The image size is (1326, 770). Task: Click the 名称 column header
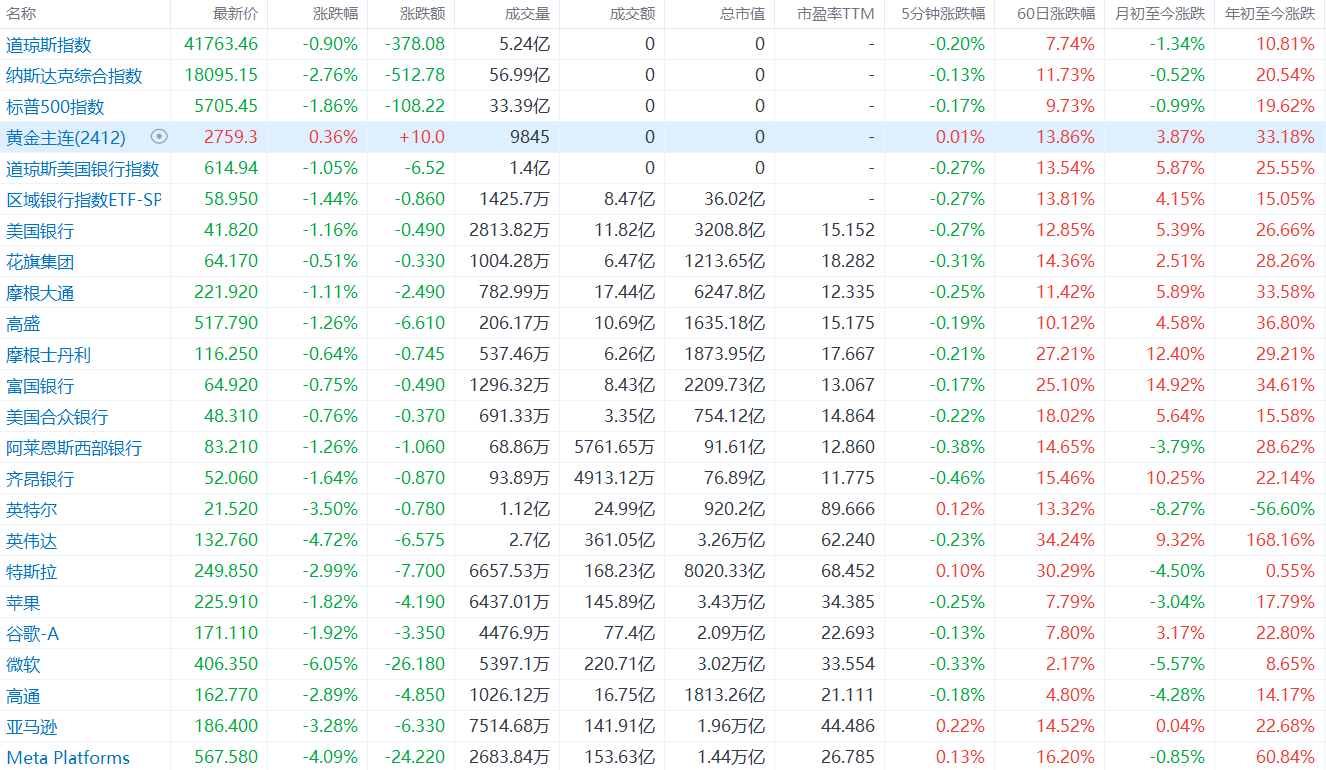click(21, 14)
